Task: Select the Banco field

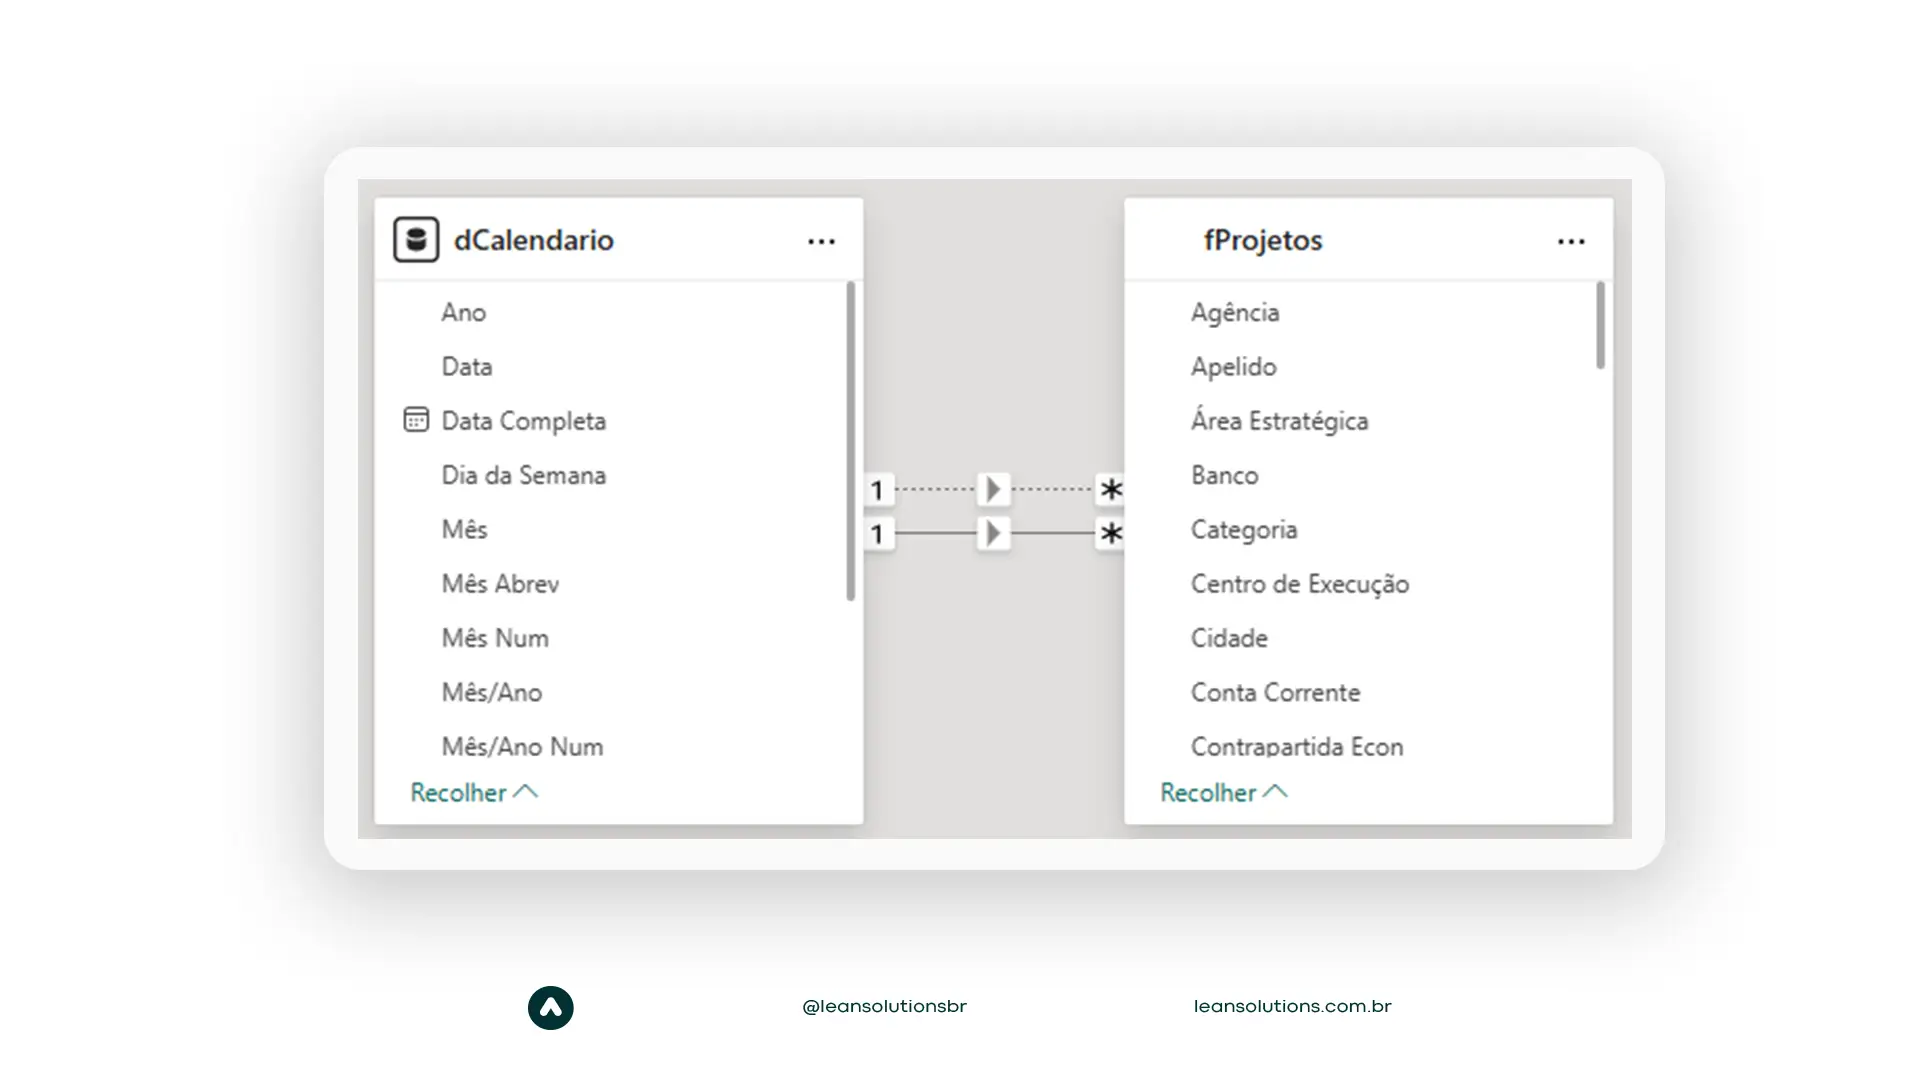Action: [1225, 475]
